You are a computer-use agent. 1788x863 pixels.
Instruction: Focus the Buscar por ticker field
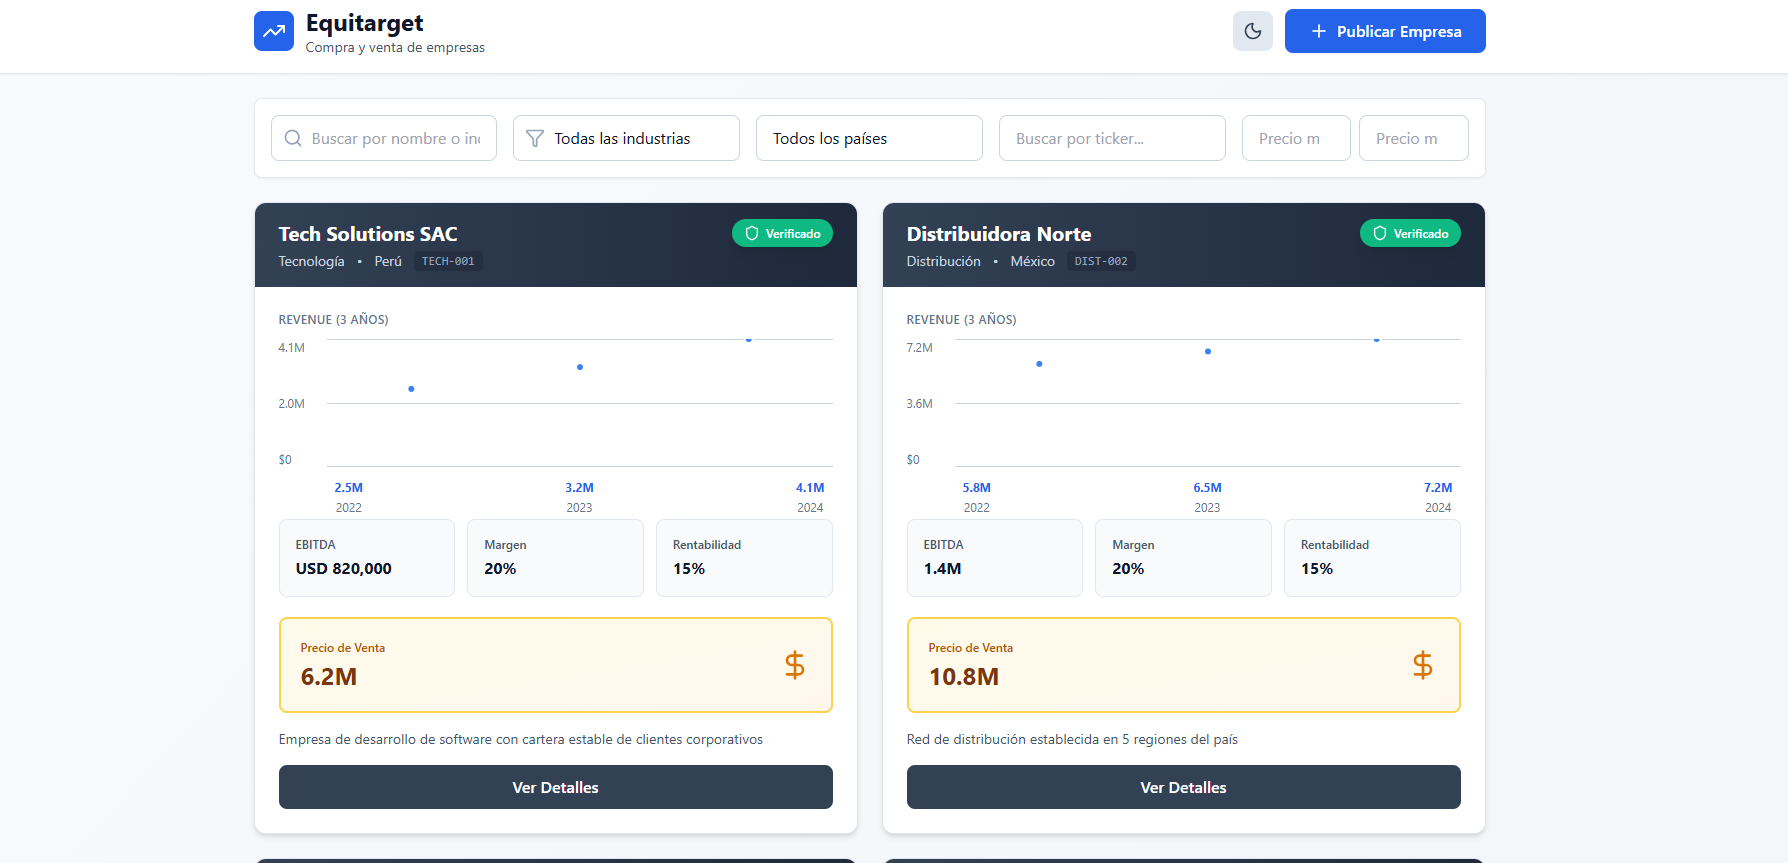[x=1111, y=139]
